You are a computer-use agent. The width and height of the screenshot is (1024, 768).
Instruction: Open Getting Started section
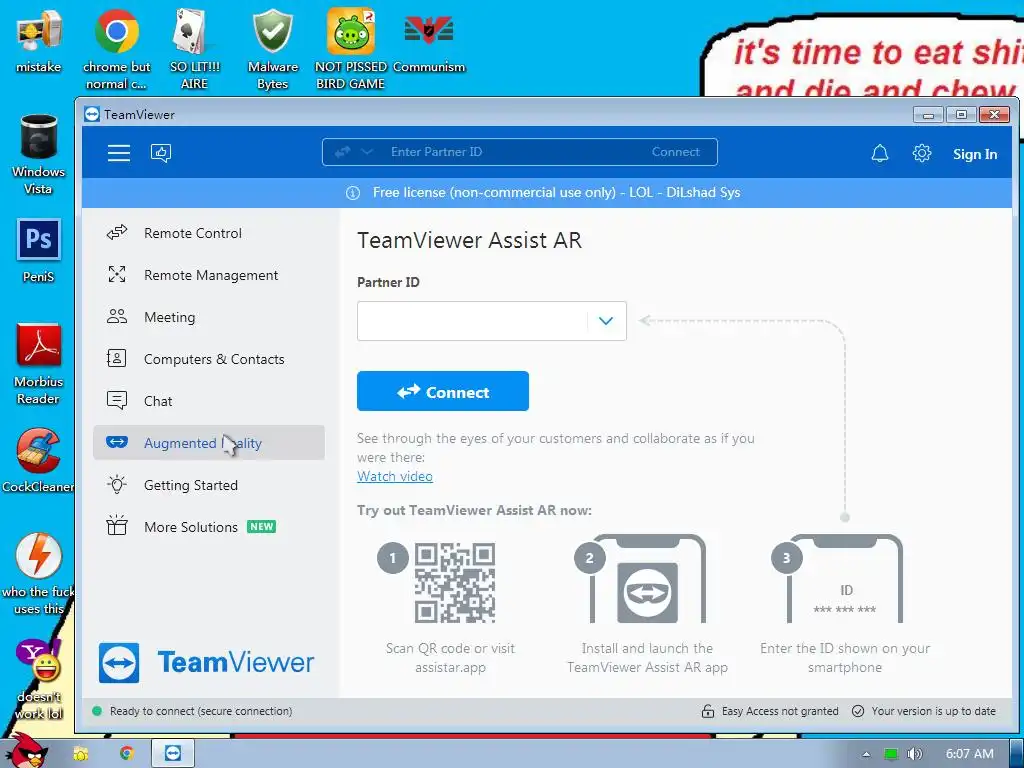coord(208,485)
